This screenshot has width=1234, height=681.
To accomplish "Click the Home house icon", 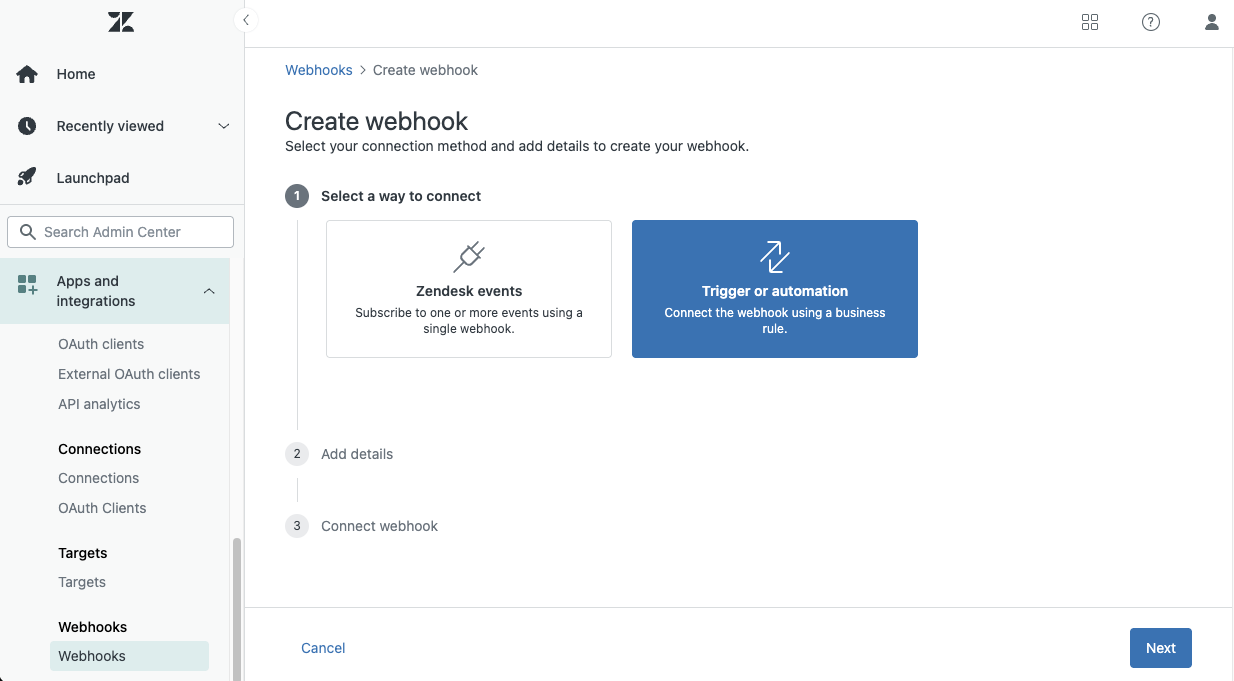I will [27, 74].
